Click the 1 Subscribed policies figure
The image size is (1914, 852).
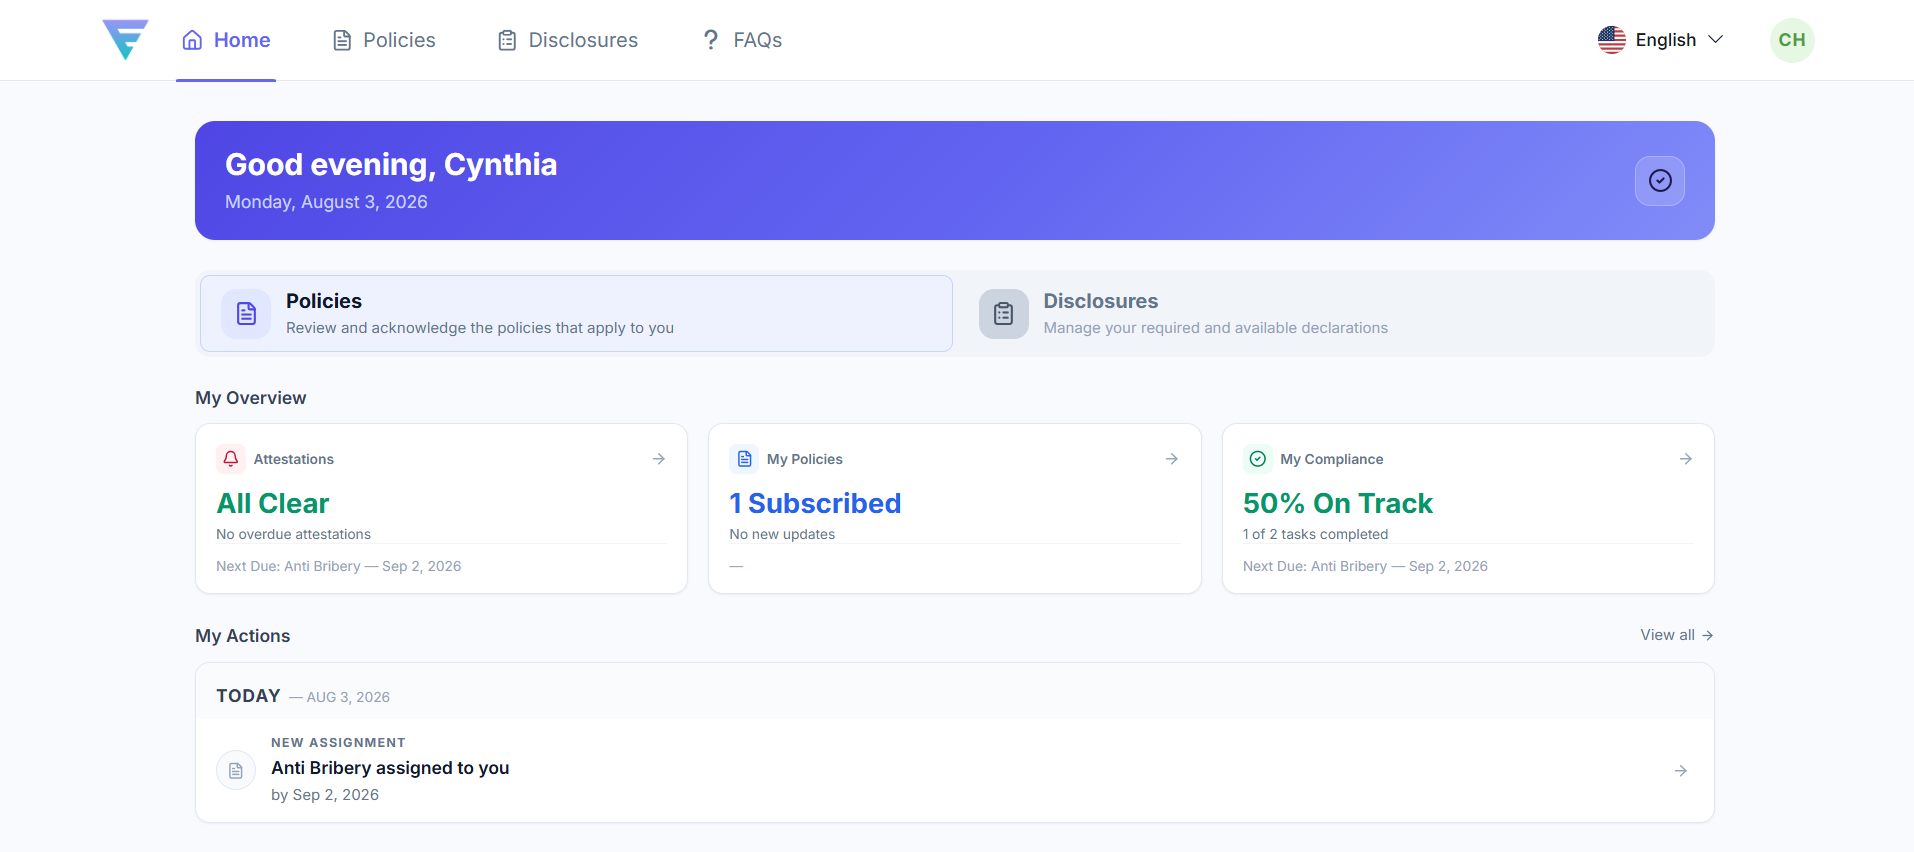pos(815,503)
